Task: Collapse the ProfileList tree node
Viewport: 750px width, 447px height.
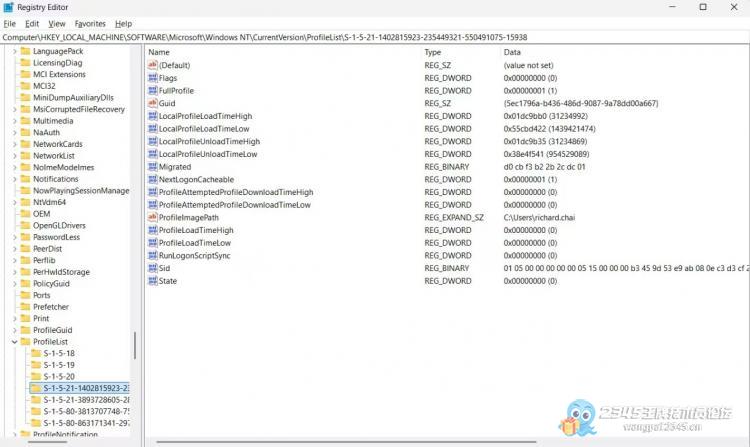Action: pos(14,341)
